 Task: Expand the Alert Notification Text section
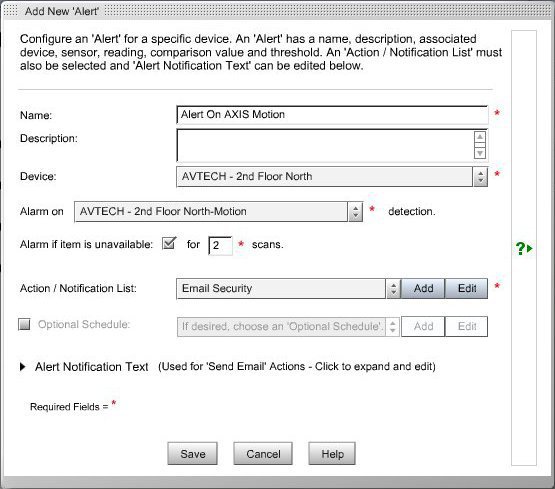(x=23, y=367)
